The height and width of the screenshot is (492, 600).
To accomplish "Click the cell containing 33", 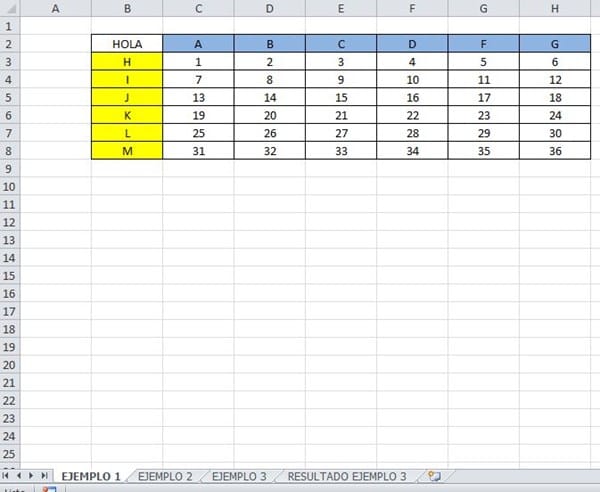I will click(341, 151).
